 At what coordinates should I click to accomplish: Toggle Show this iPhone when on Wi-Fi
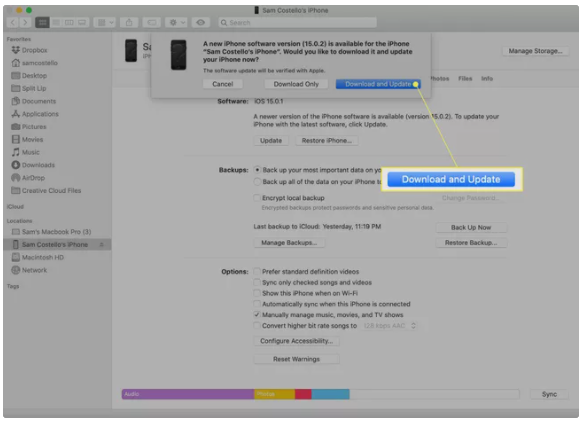(257, 293)
